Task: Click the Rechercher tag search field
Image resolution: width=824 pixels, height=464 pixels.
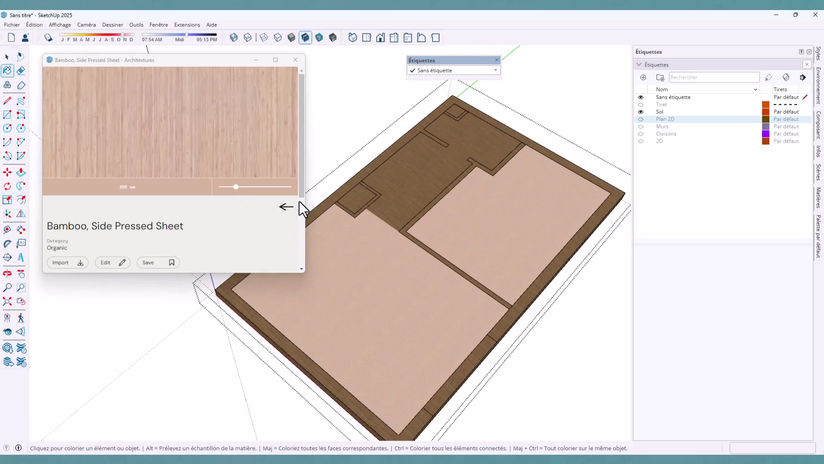Action: click(714, 77)
